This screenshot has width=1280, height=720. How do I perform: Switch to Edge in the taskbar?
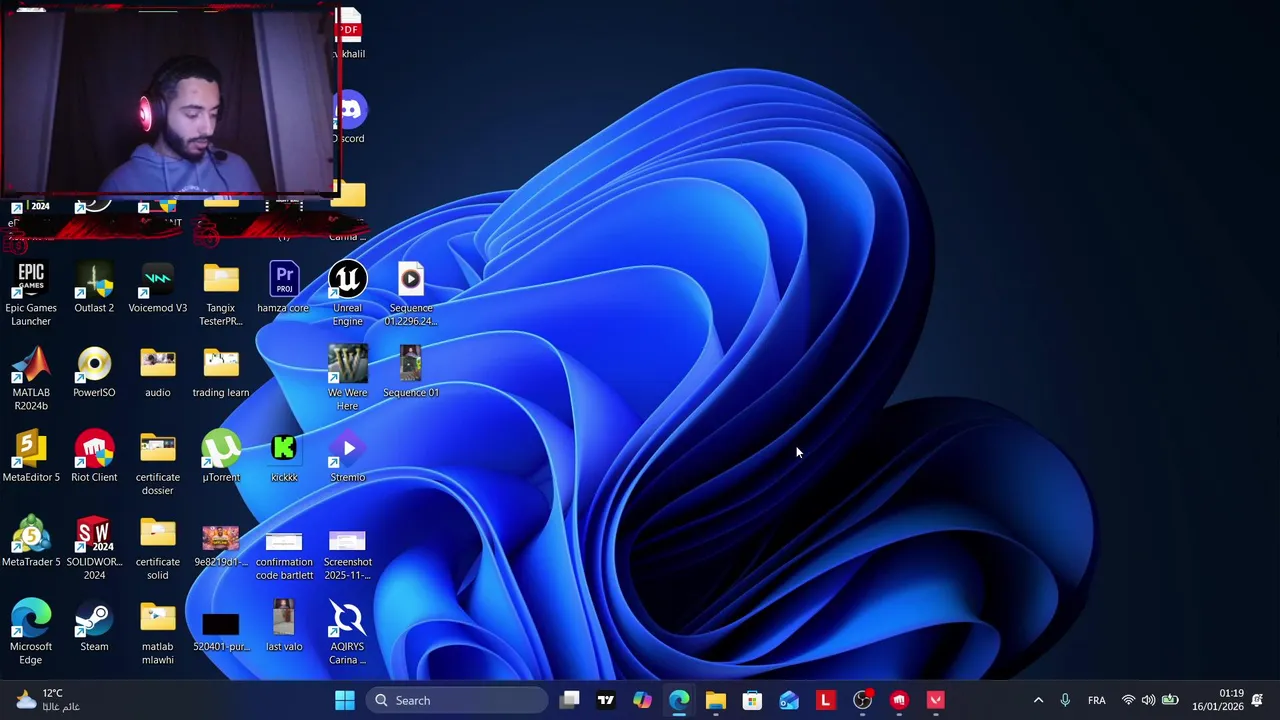(x=679, y=700)
